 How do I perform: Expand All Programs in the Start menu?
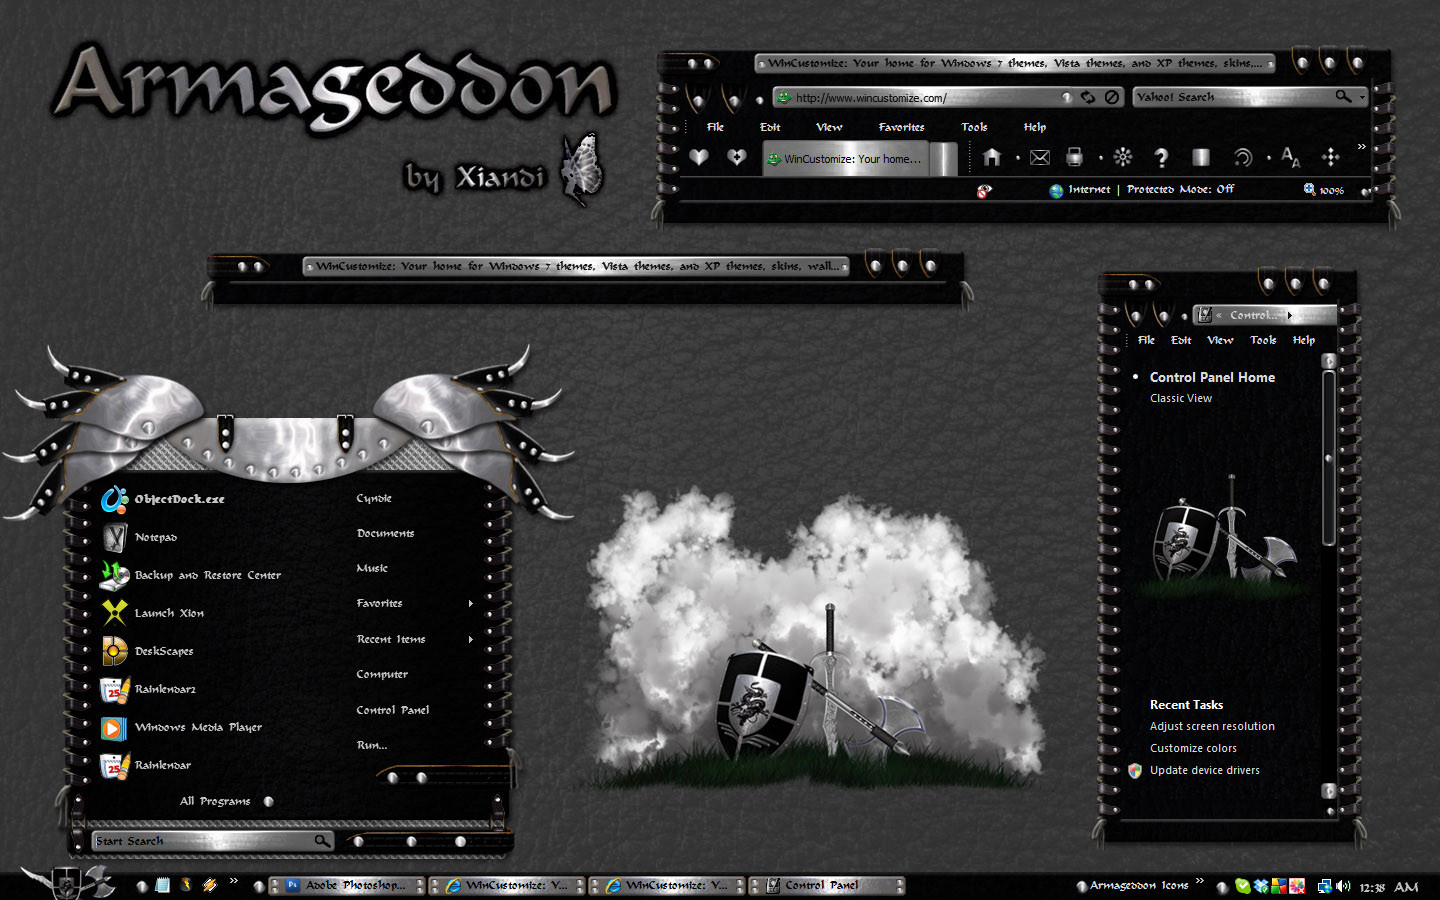[225, 801]
